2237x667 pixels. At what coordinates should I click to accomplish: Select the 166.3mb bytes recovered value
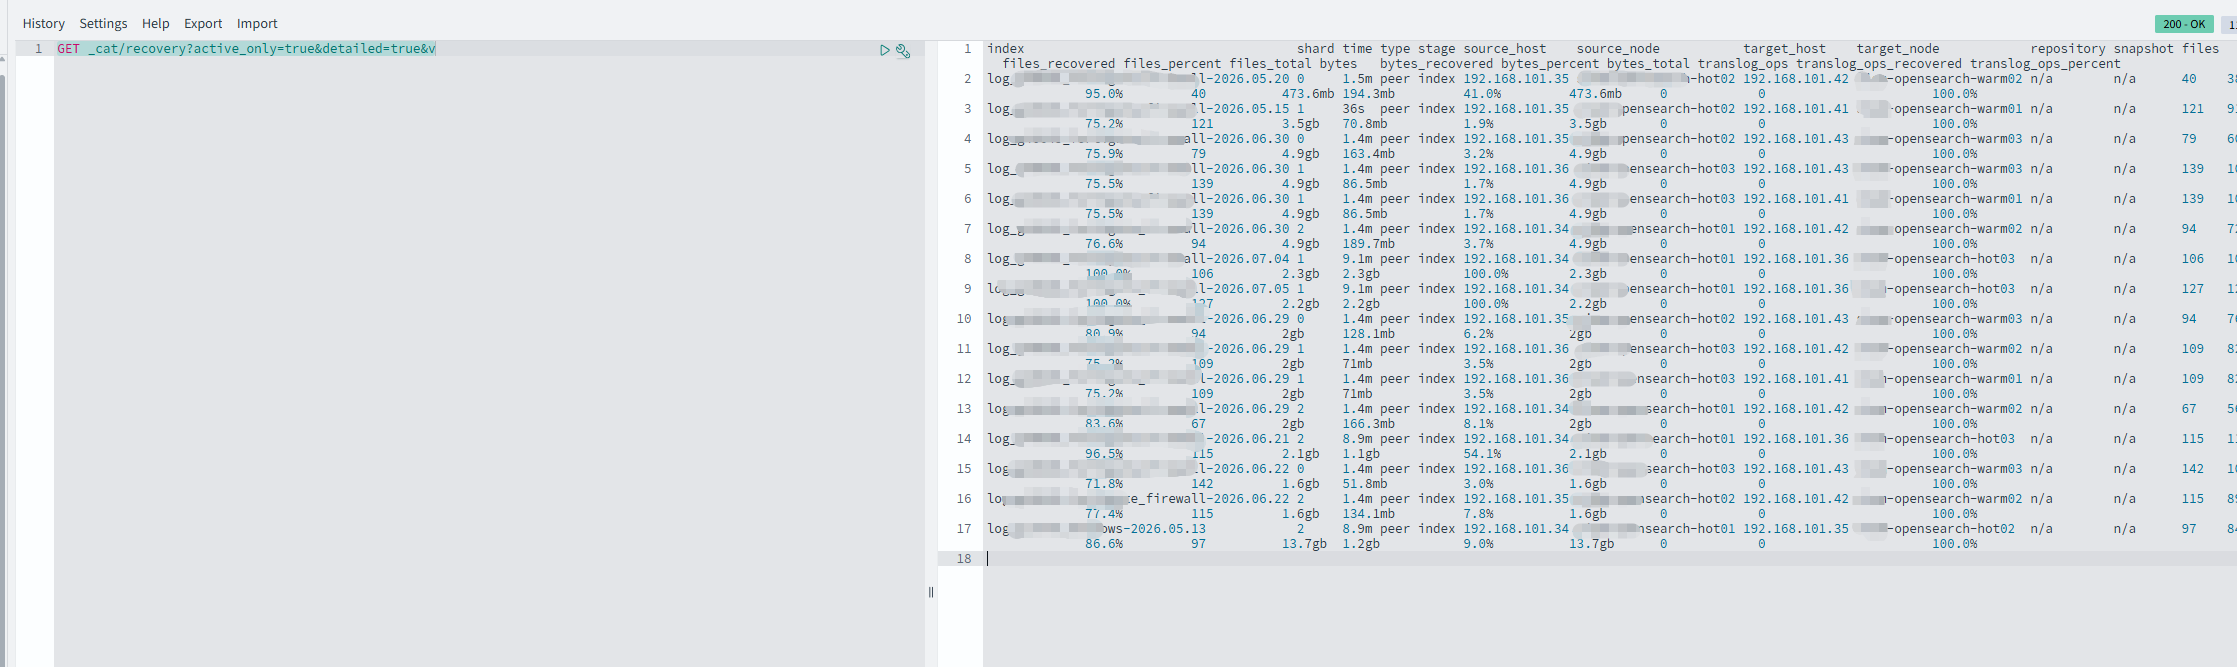pyautogui.click(x=1368, y=423)
